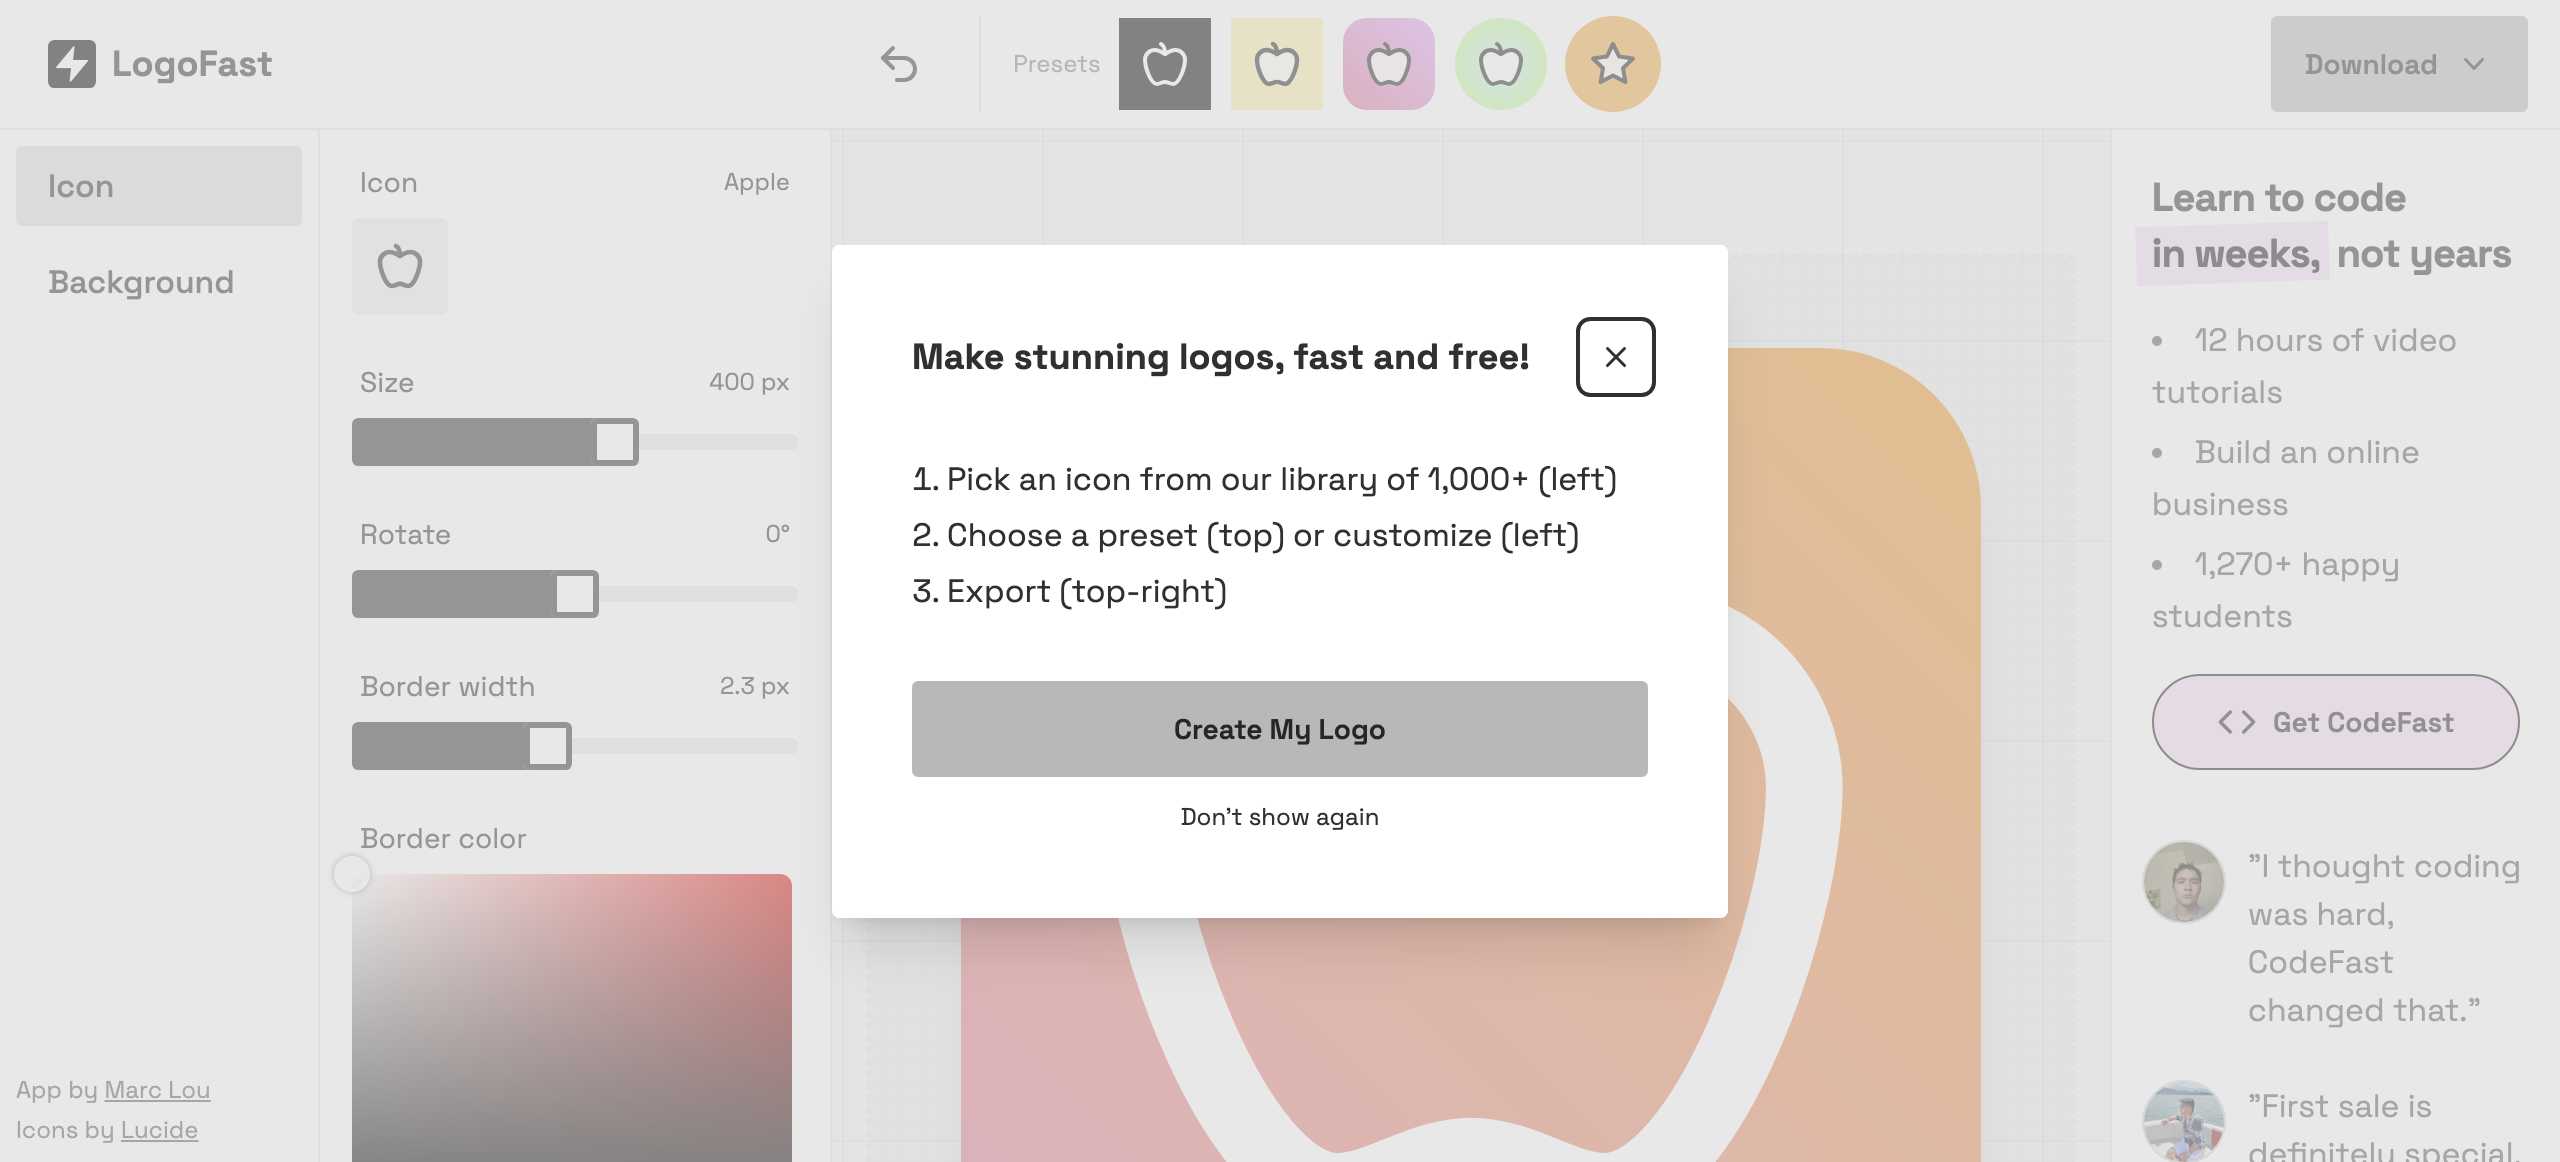Select the yellow apple preset

[x=1276, y=64]
